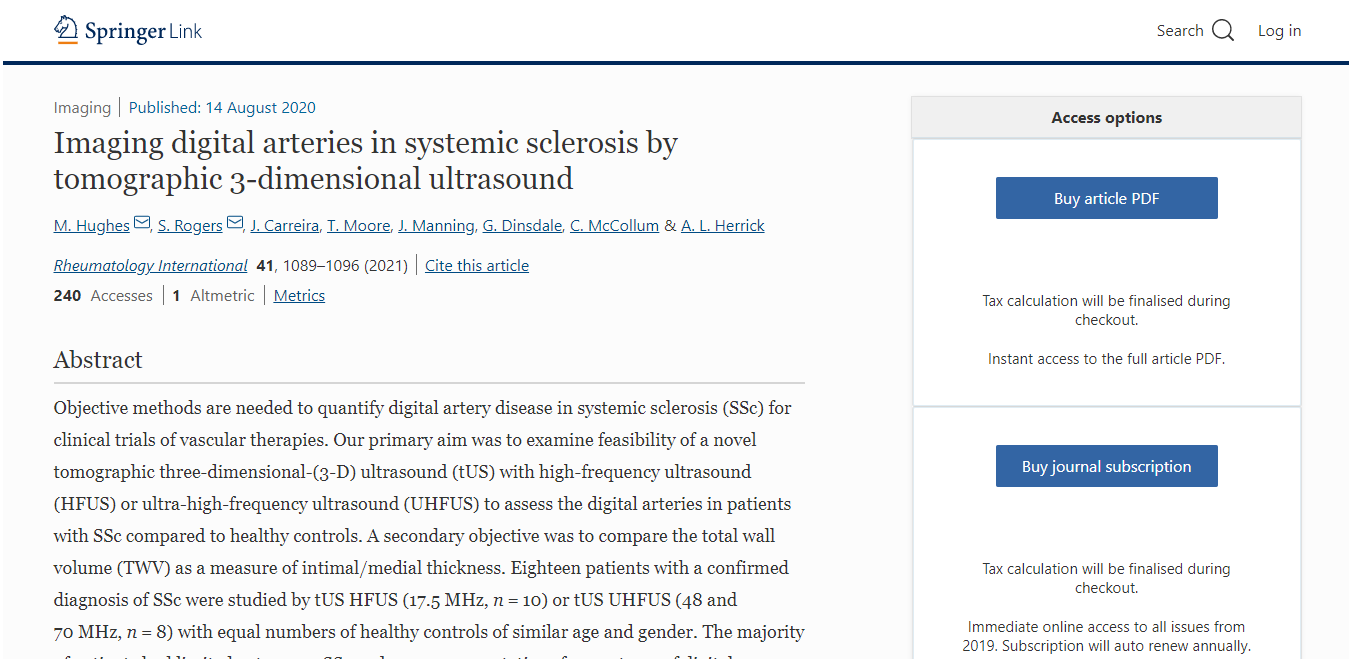This screenshot has height=659, width=1349.
Task: Click the Access options panel header
Action: coord(1106,118)
